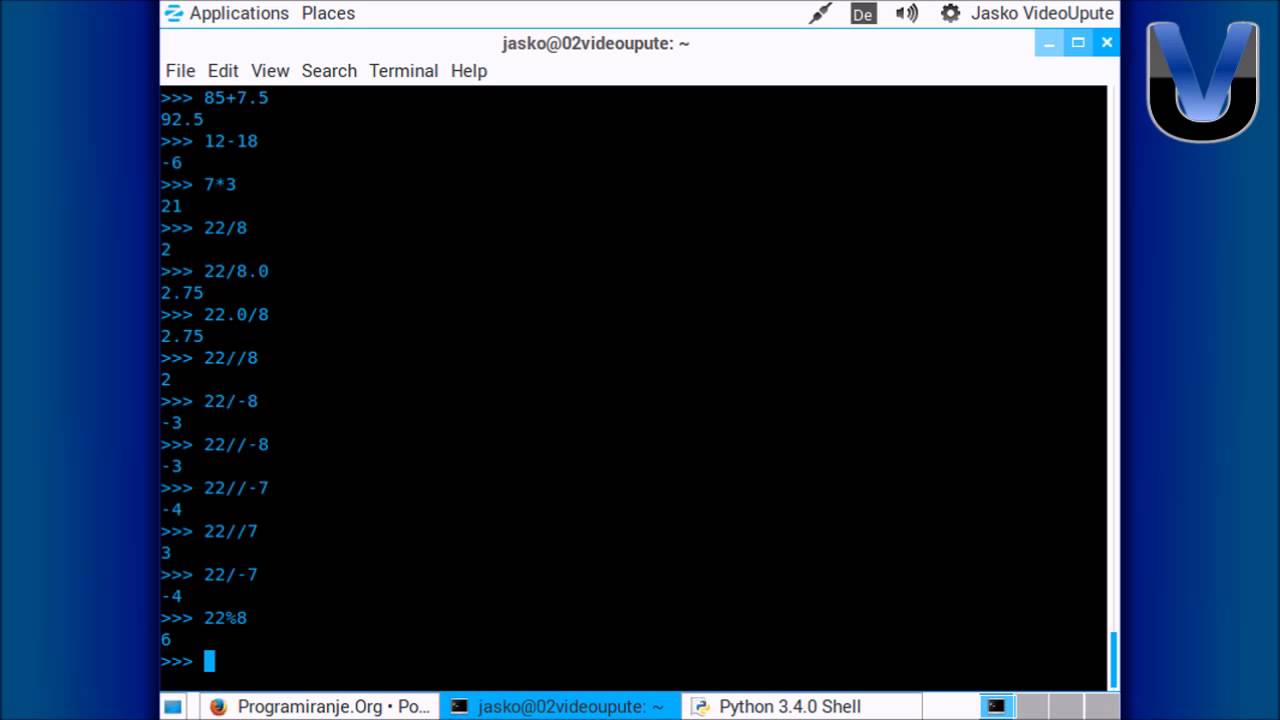Click the line '>>> 22/8.0'

click(215, 271)
